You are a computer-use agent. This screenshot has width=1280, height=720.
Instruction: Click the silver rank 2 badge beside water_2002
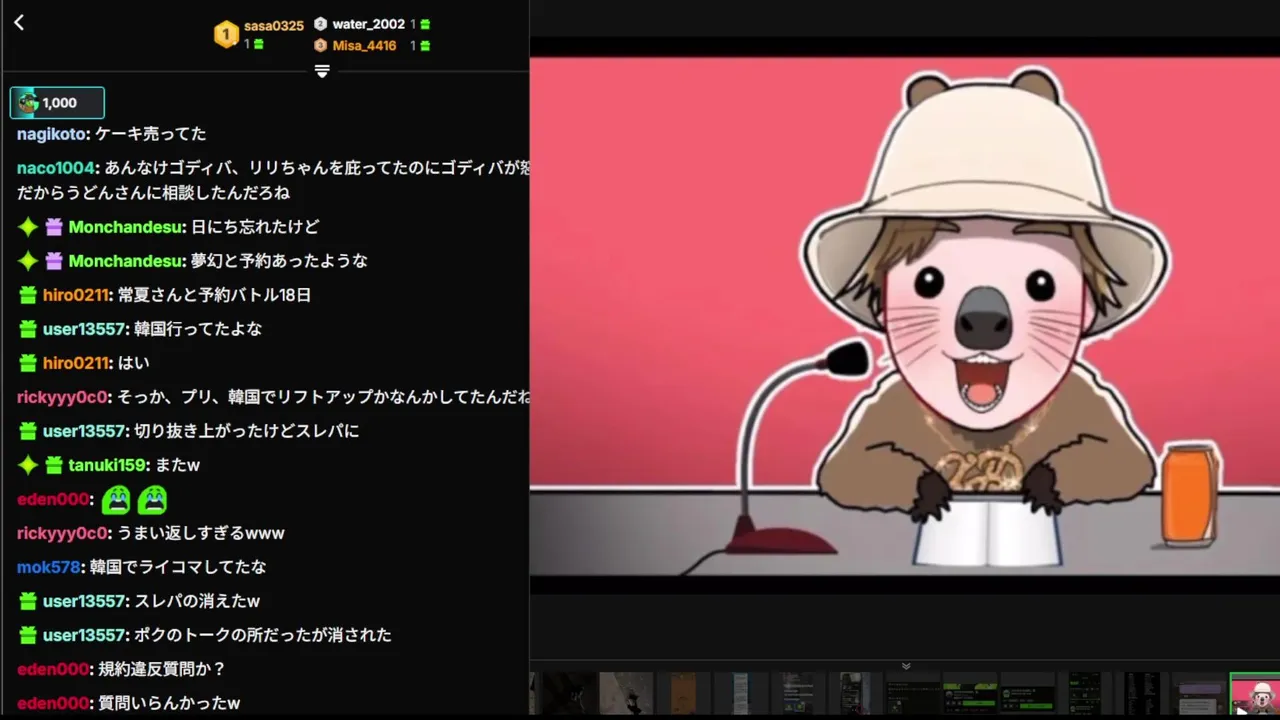[320, 24]
